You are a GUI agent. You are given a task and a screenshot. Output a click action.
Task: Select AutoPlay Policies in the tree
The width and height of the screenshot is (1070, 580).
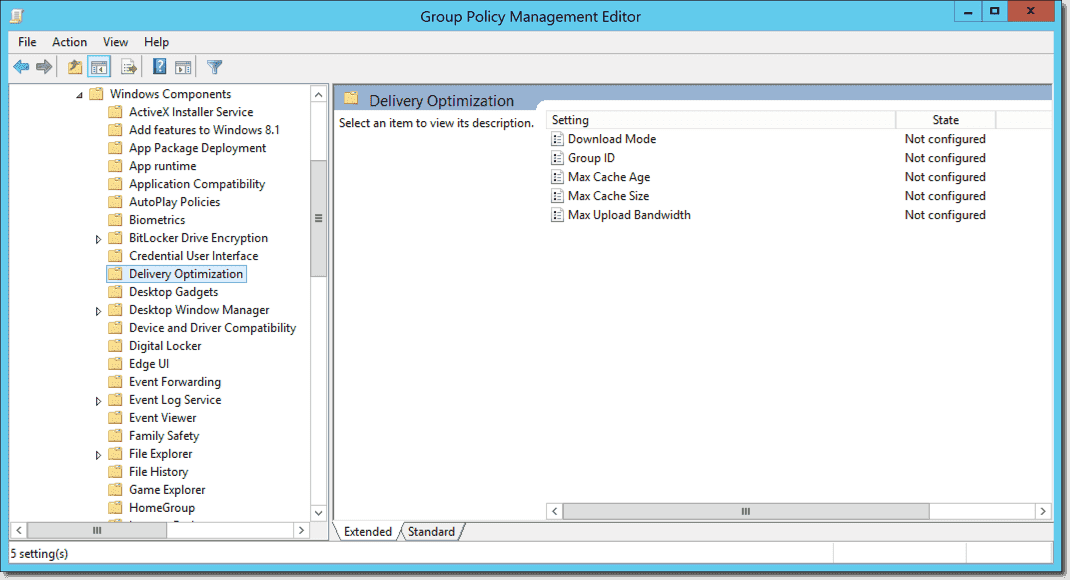click(x=175, y=202)
